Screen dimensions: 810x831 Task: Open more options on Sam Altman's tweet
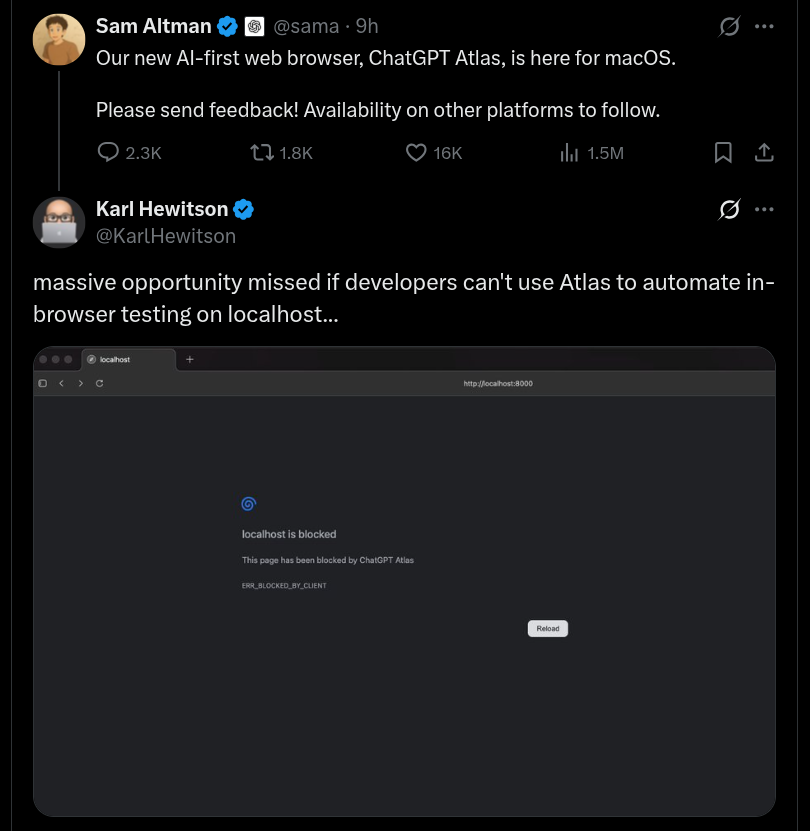[764, 27]
